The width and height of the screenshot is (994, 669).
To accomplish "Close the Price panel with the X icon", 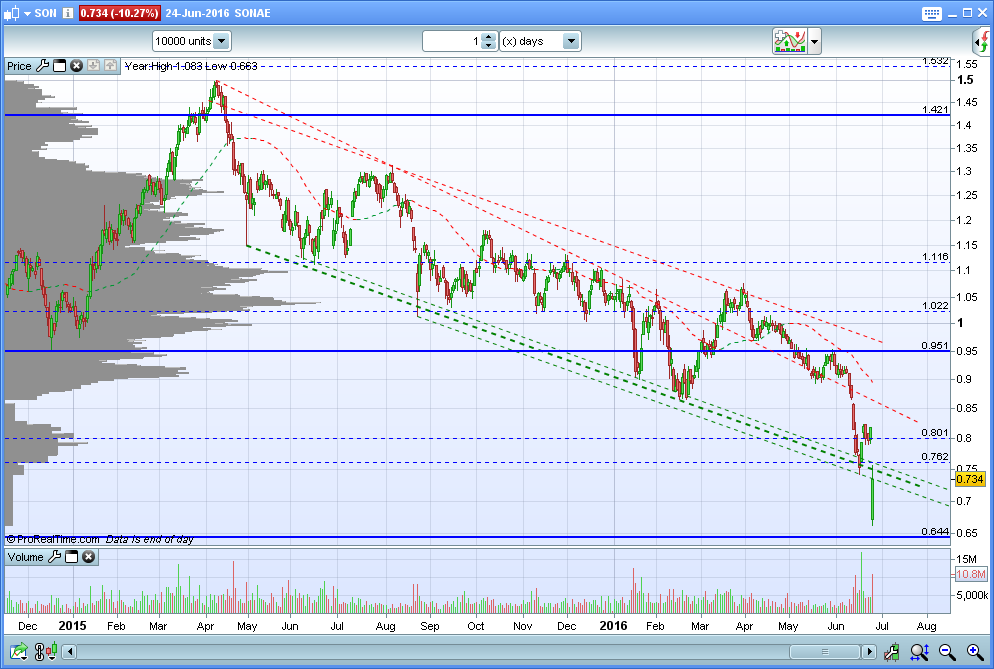I will click(76, 66).
